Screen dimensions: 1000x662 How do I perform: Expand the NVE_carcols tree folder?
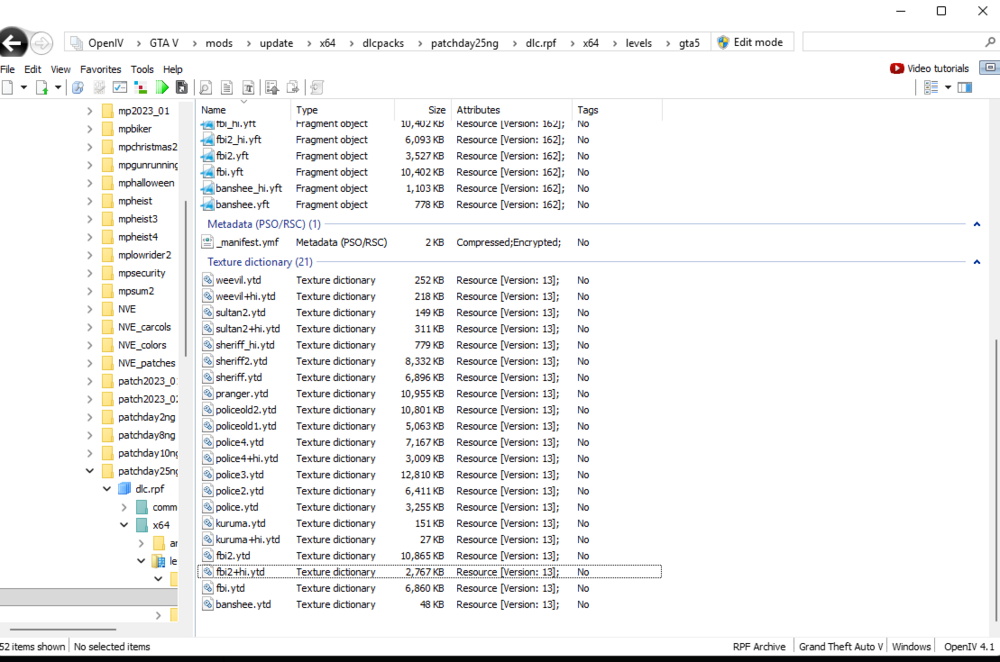pyautogui.click(x=89, y=327)
